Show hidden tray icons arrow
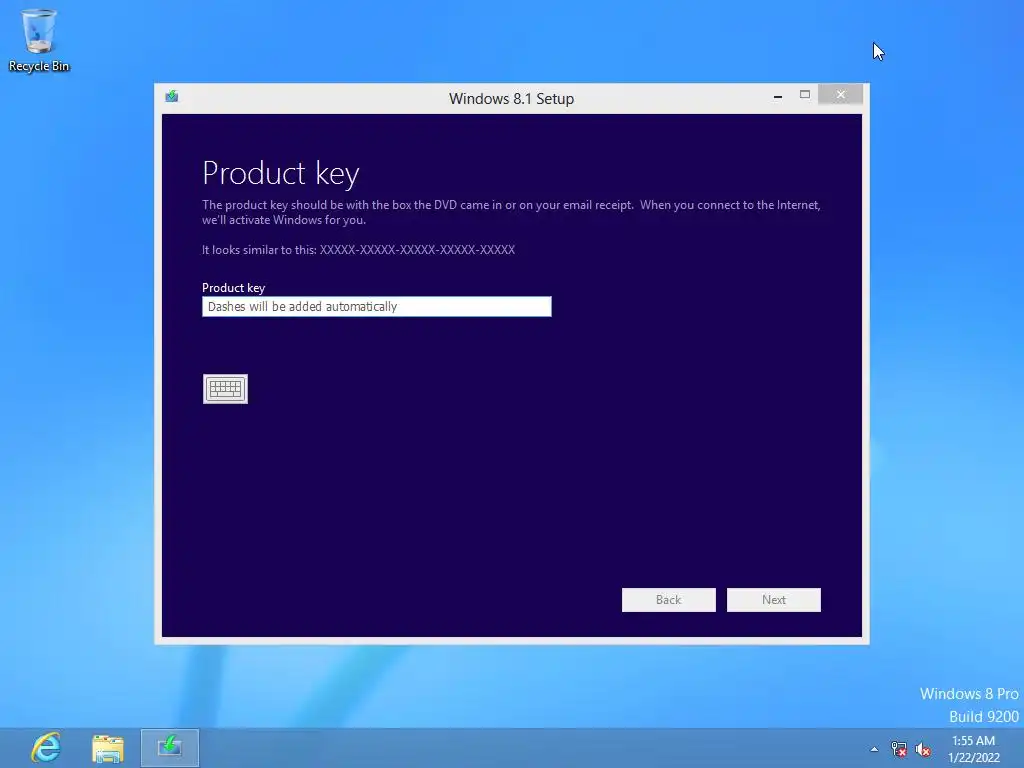1024x768 pixels. coord(874,749)
